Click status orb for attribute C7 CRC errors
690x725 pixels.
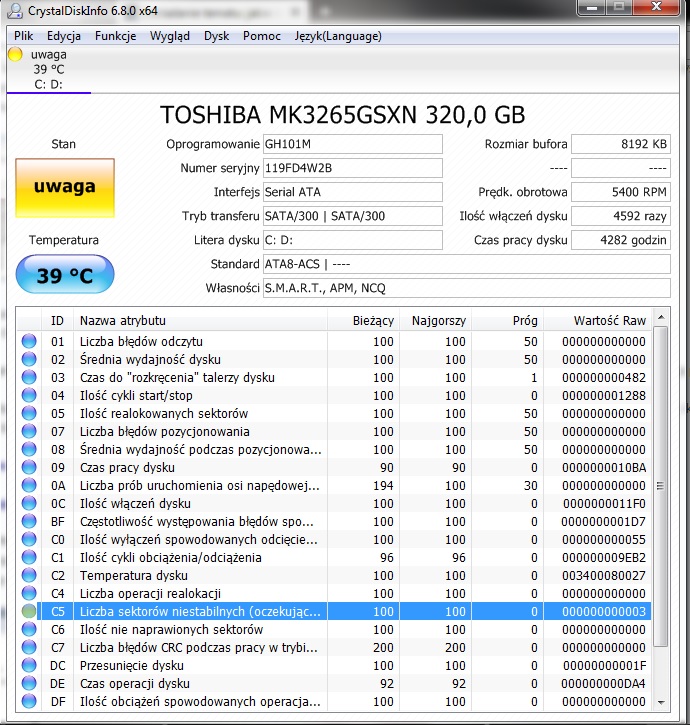(x=29, y=648)
